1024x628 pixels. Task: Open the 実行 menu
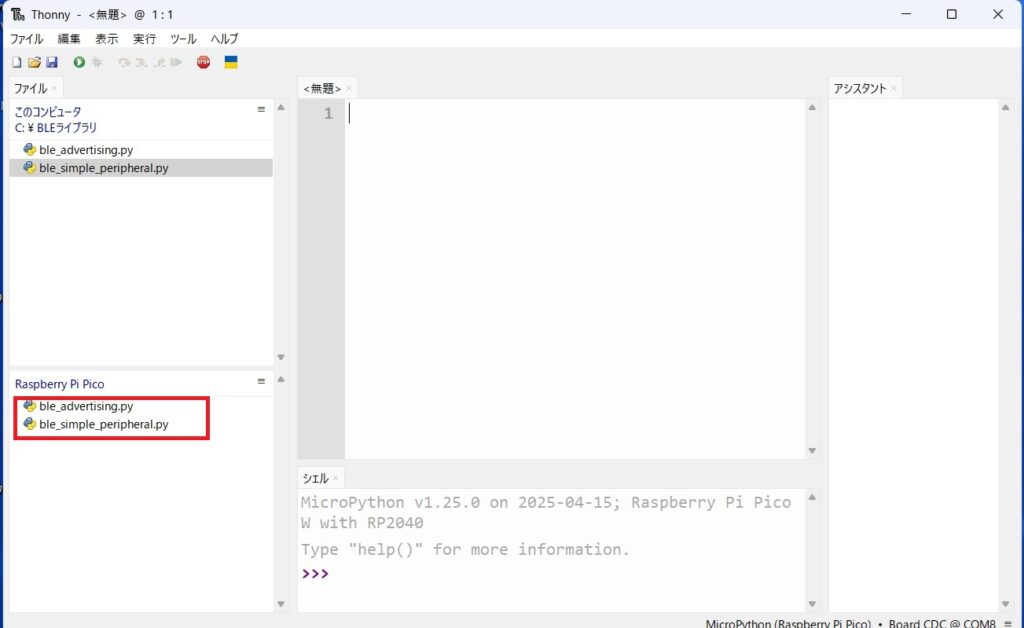pos(144,39)
